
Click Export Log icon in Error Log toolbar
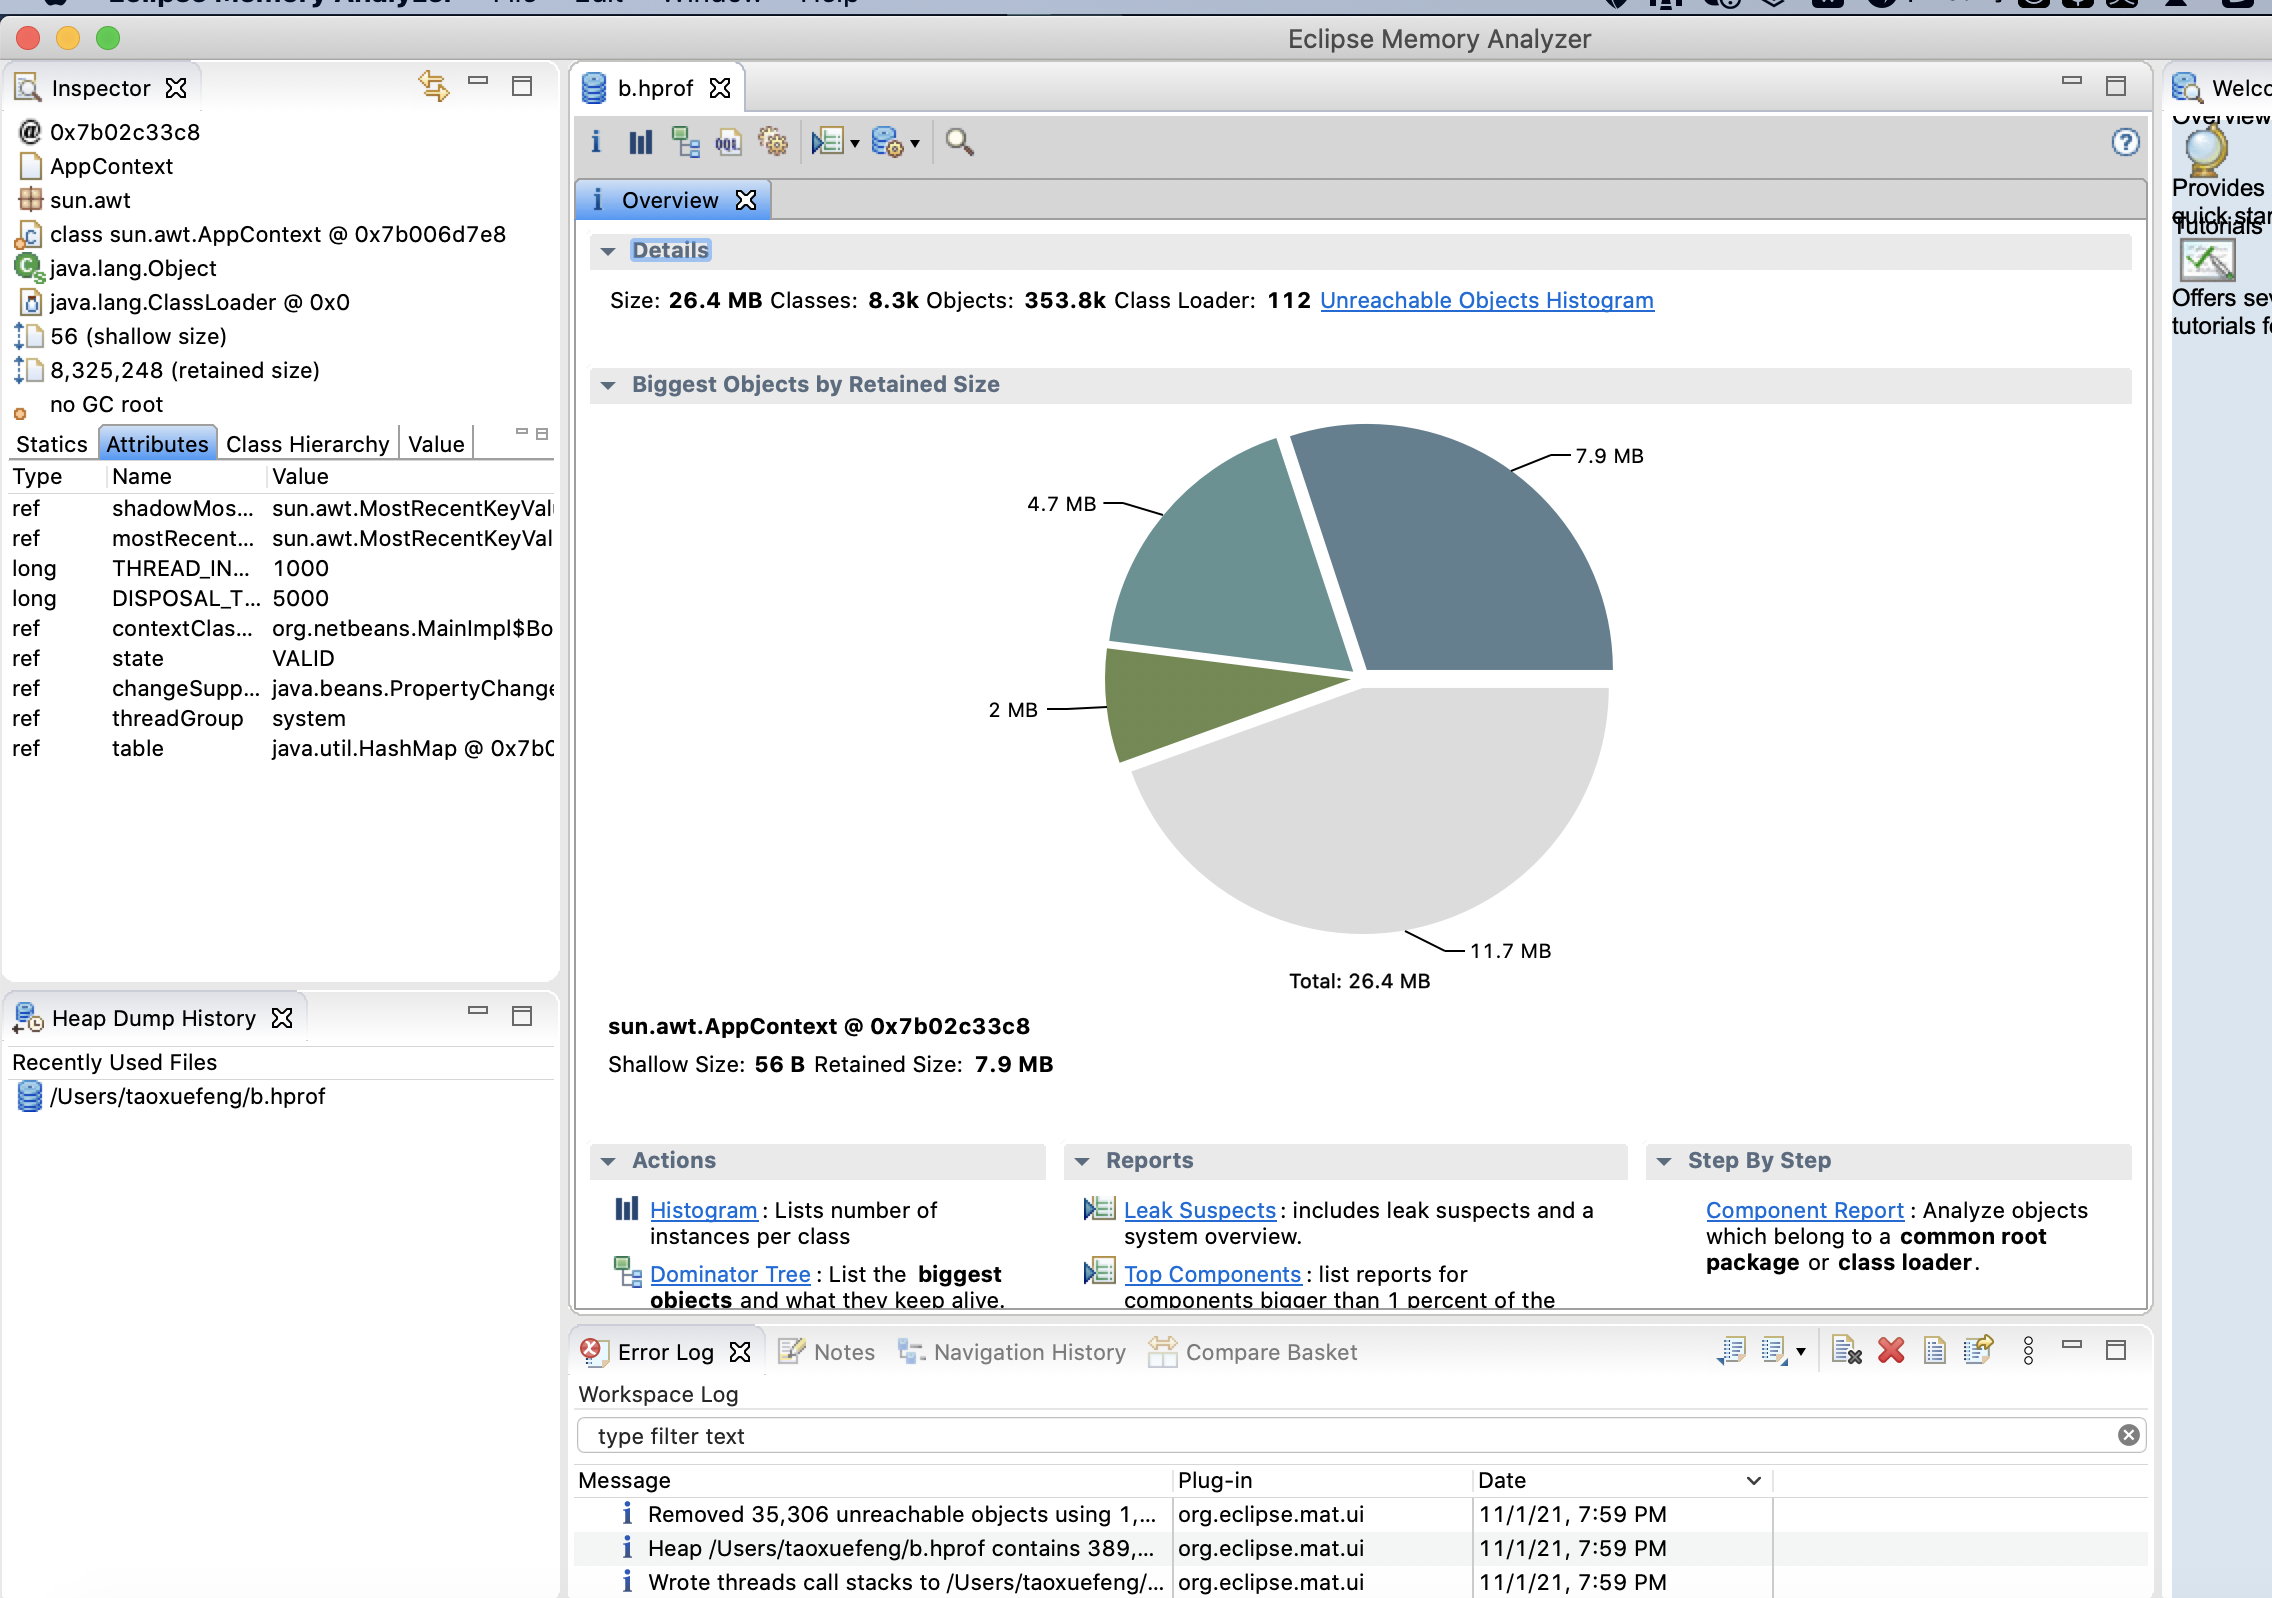click(1732, 1351)
